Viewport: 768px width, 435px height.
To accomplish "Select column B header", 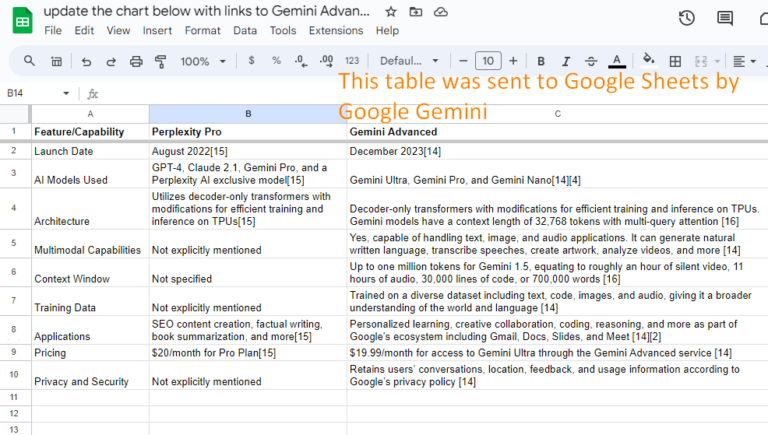I will [248, 114].
